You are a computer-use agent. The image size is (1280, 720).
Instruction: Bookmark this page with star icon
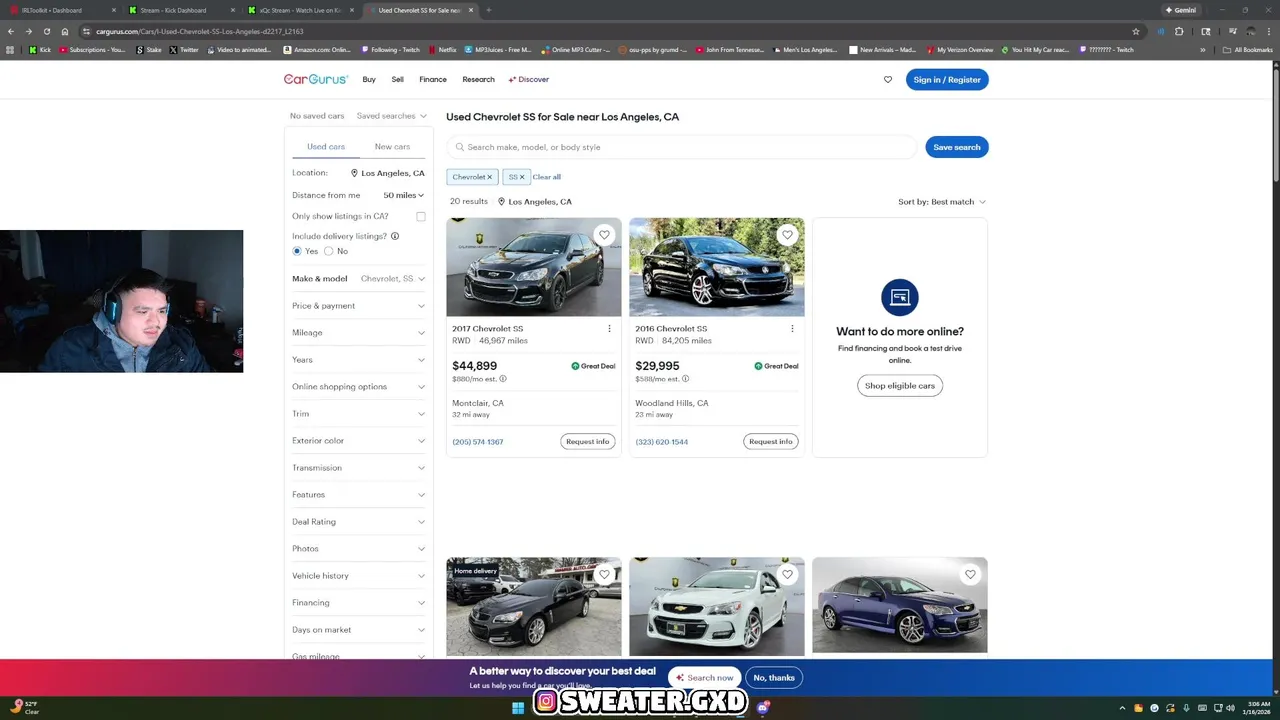coord(1136,31)
